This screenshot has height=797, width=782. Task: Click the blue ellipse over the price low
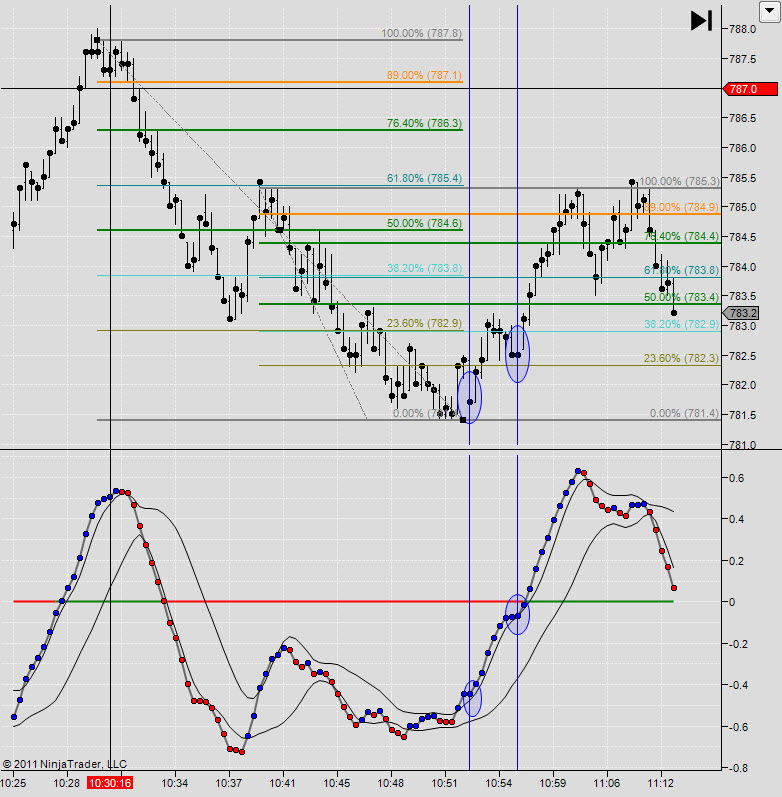pyautogui.click(x=469, y=397)
